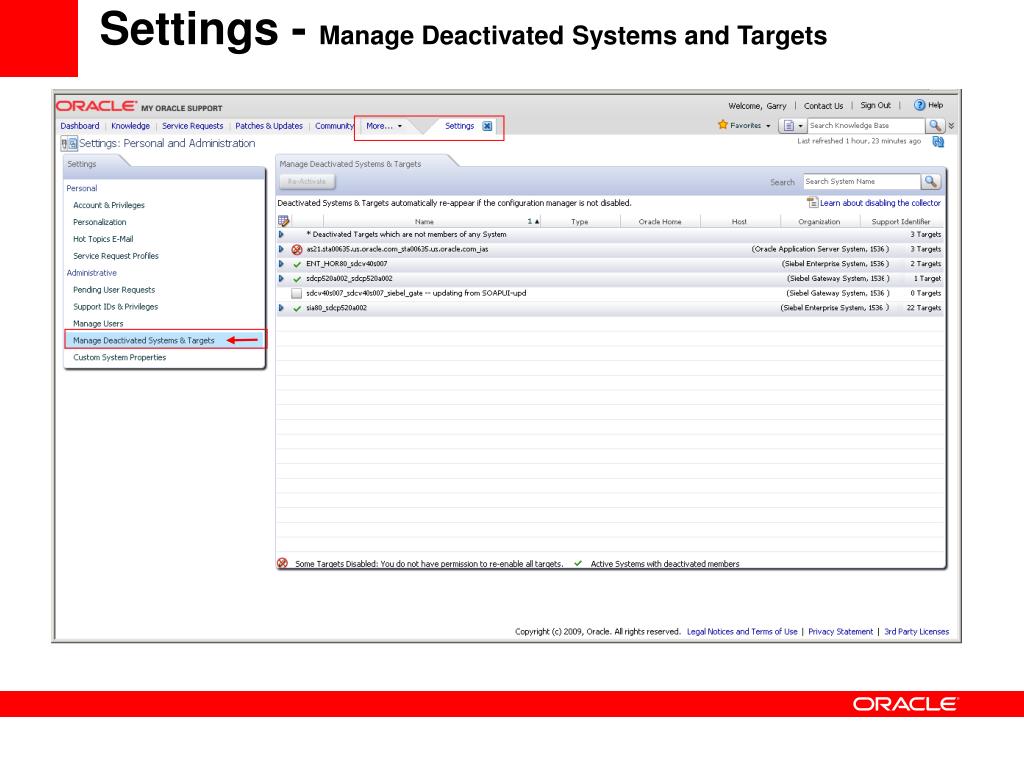Go to the Dashboard tab
The height and width of the screenshot is (768, 1024).
(80, 126)
